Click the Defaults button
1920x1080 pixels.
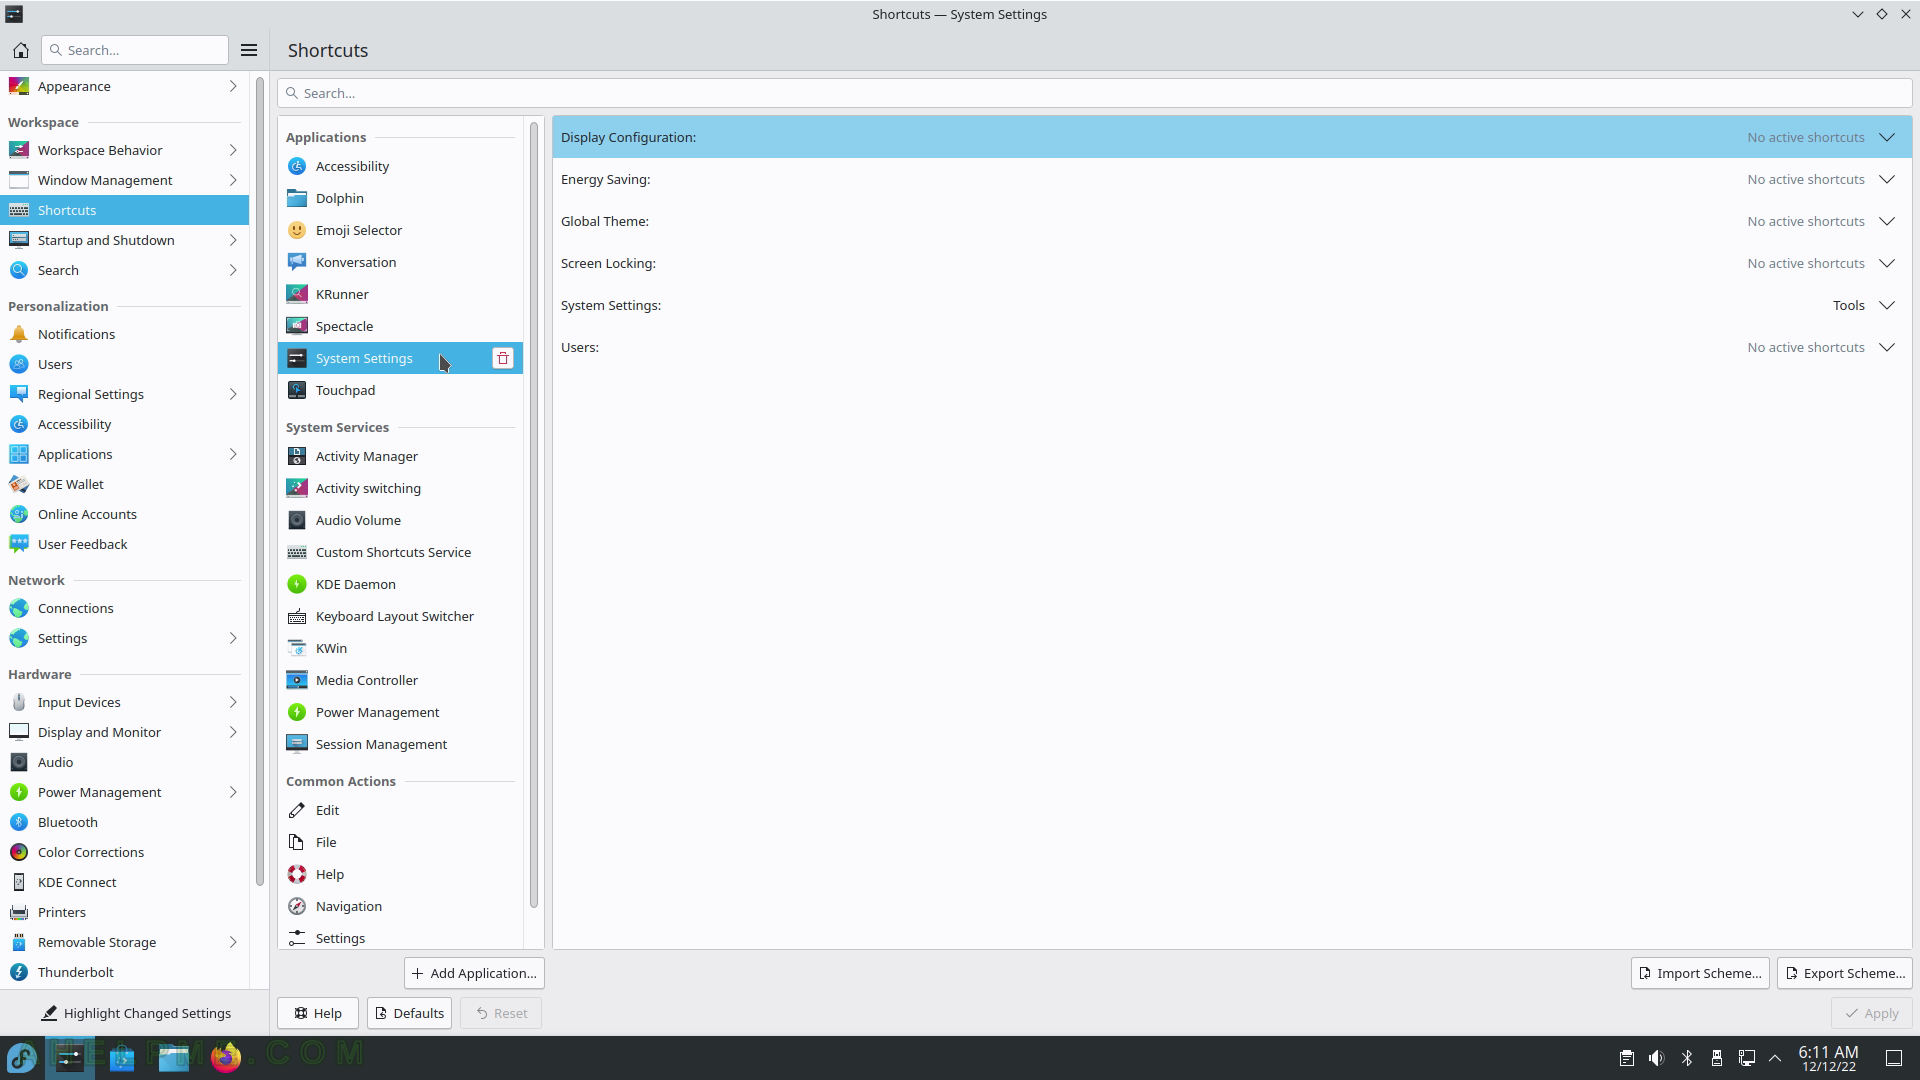pos(409,1013)
